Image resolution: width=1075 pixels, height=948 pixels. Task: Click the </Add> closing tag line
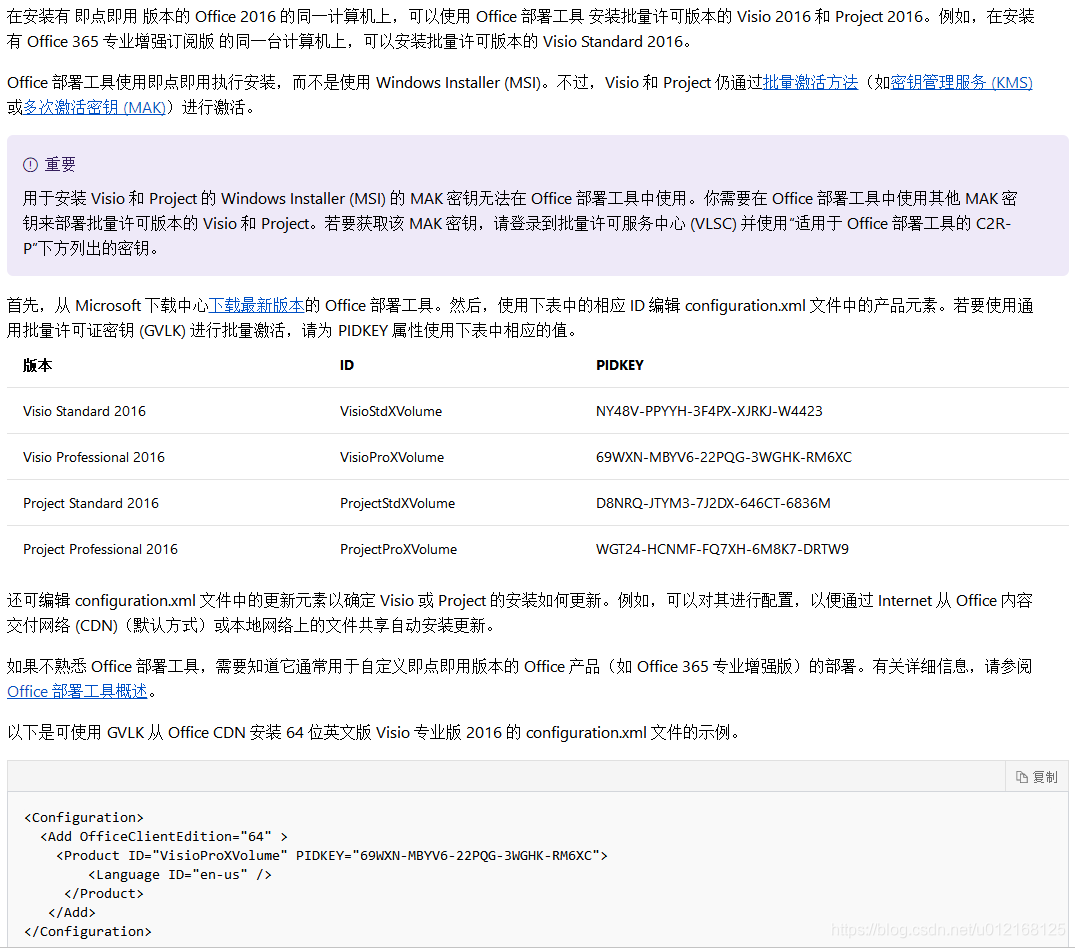coord(72,912)
